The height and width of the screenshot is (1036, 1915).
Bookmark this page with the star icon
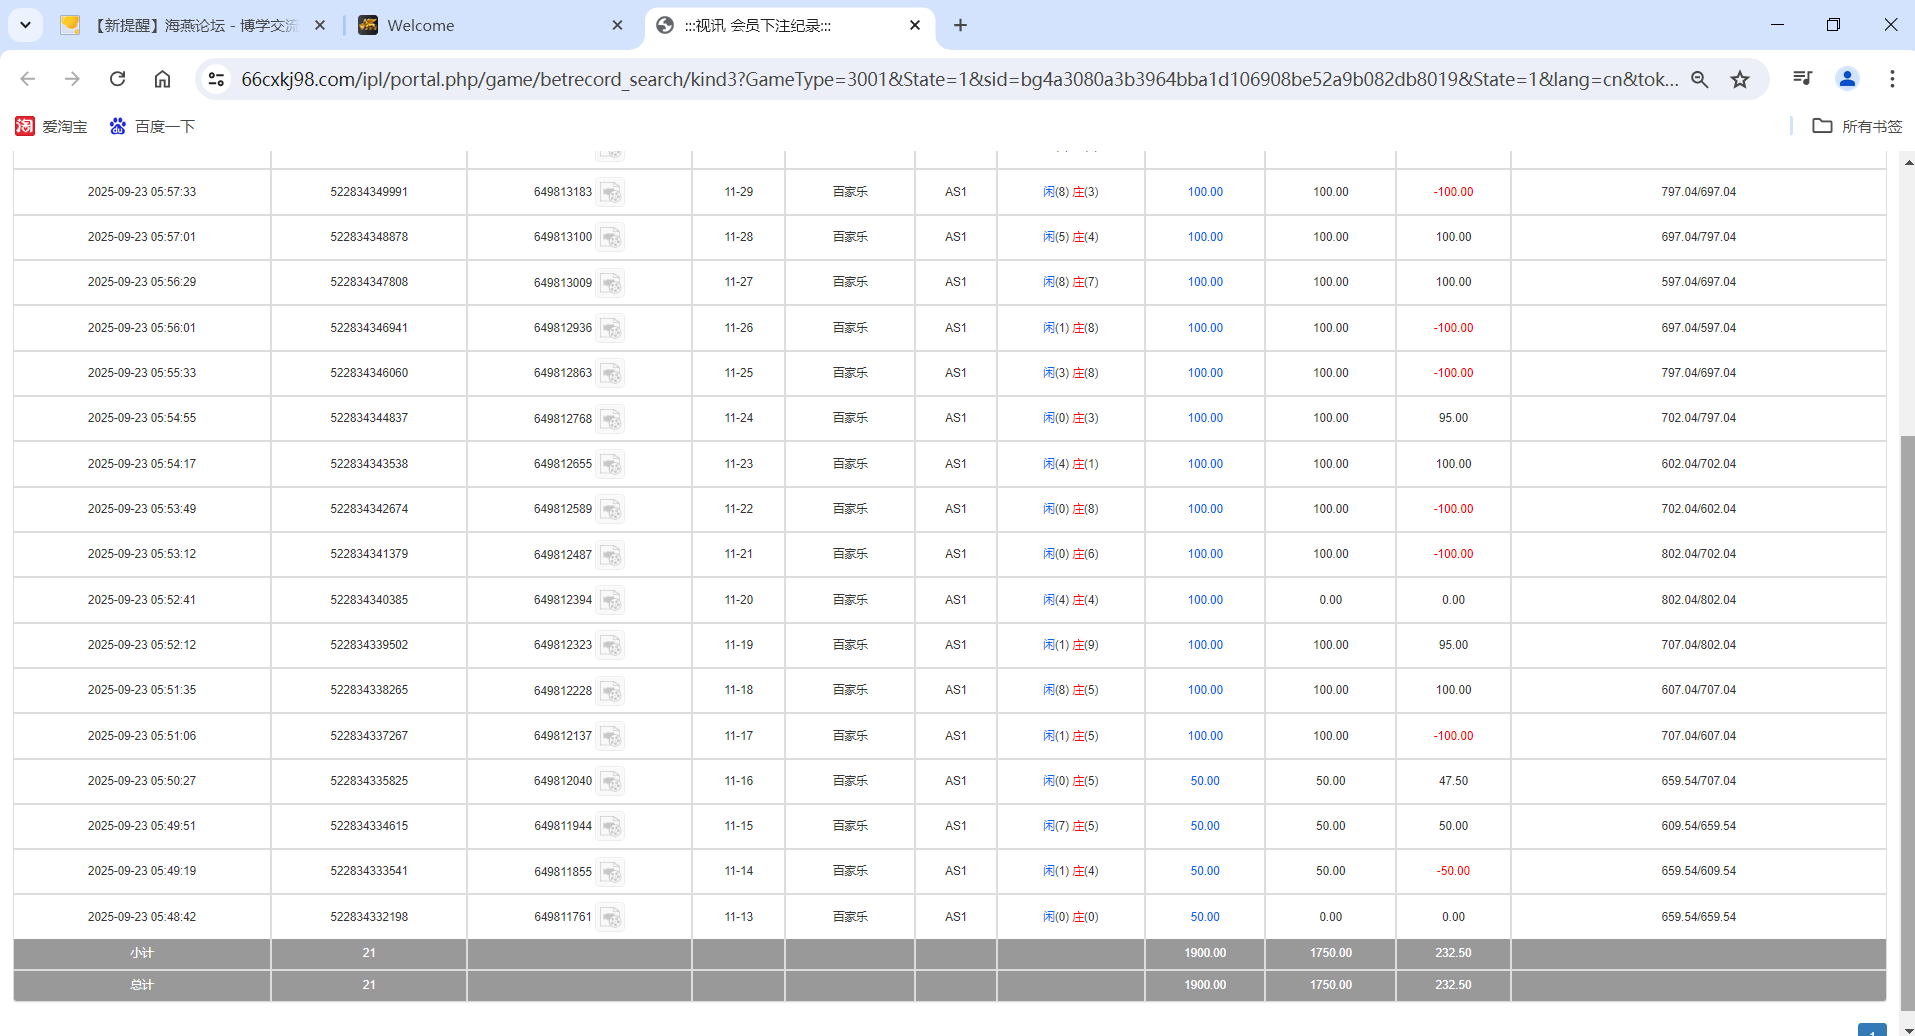click(x=1740, y=79)
